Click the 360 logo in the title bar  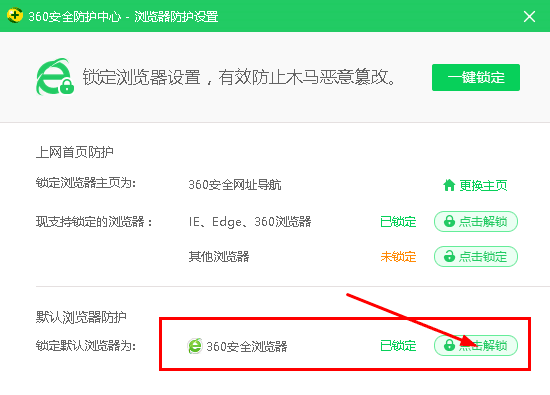[15, 15]
